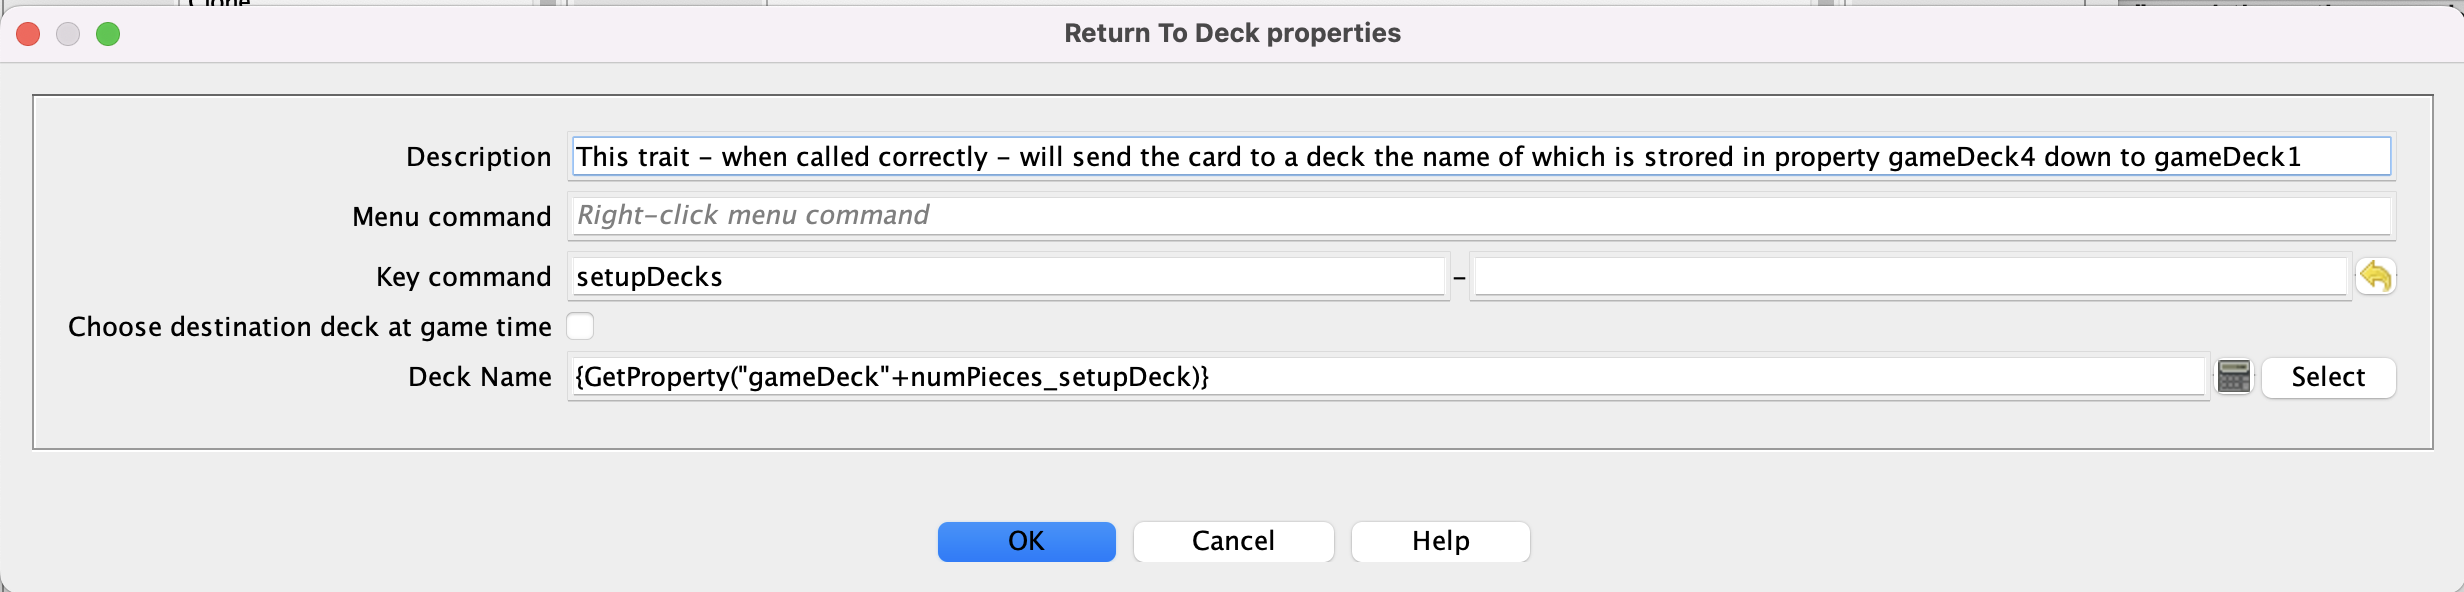Click the green zoom window button
This screenshot has width=2464, height=592.
(x=108, y=34)
